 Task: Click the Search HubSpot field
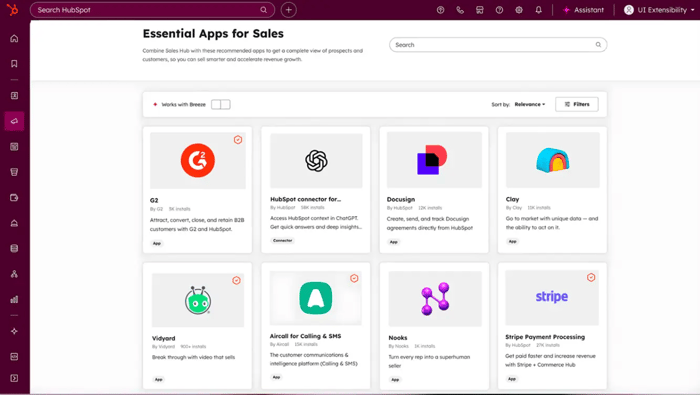click(x=152, y=10)
